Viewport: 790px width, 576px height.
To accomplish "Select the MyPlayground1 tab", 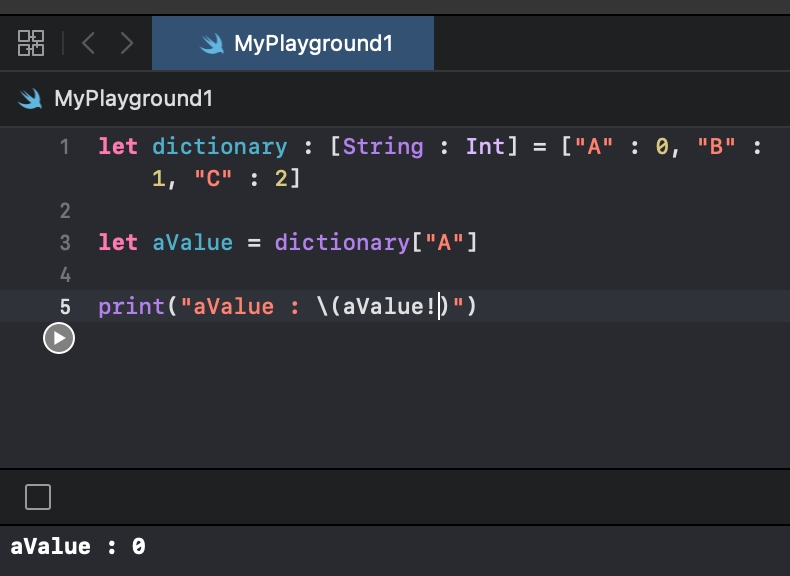I will 293,43.
